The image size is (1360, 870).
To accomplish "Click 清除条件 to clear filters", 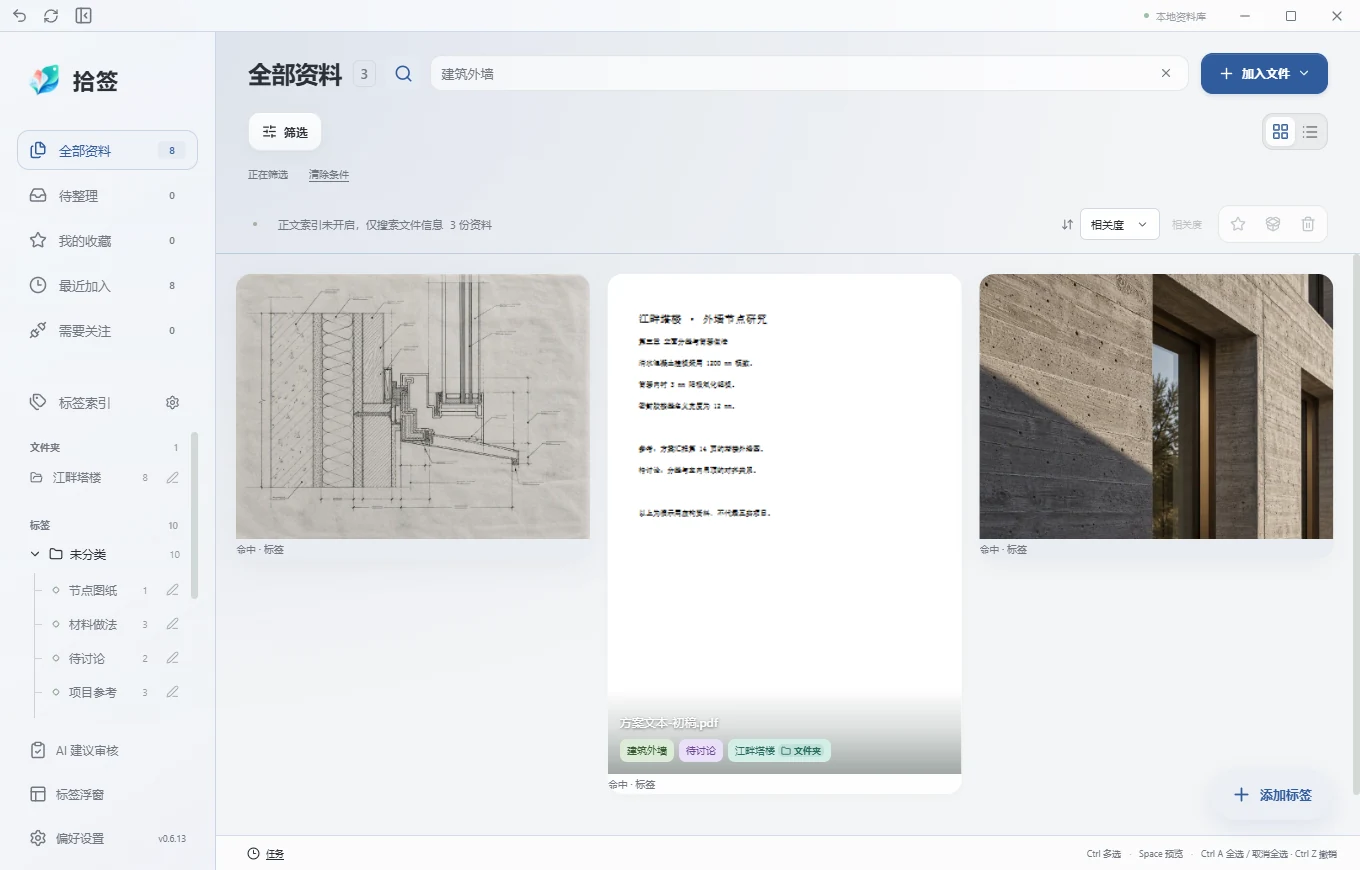I will click(x=329, y=175).
